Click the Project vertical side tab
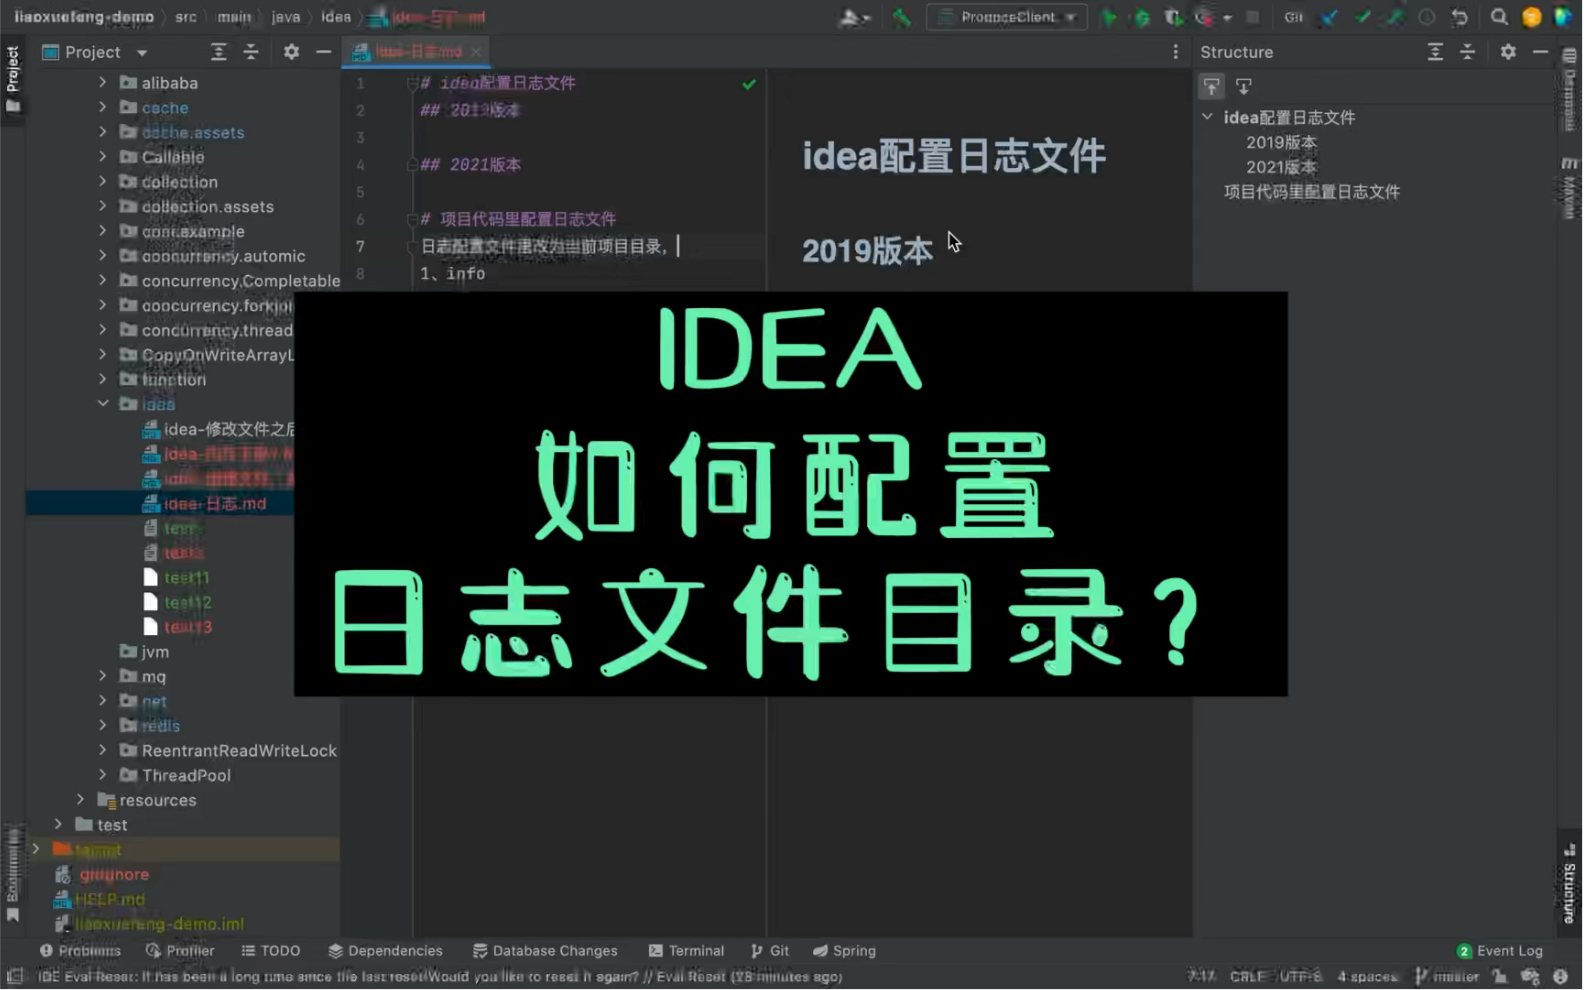Screen dimensions: 1584x990 (13, 78)
